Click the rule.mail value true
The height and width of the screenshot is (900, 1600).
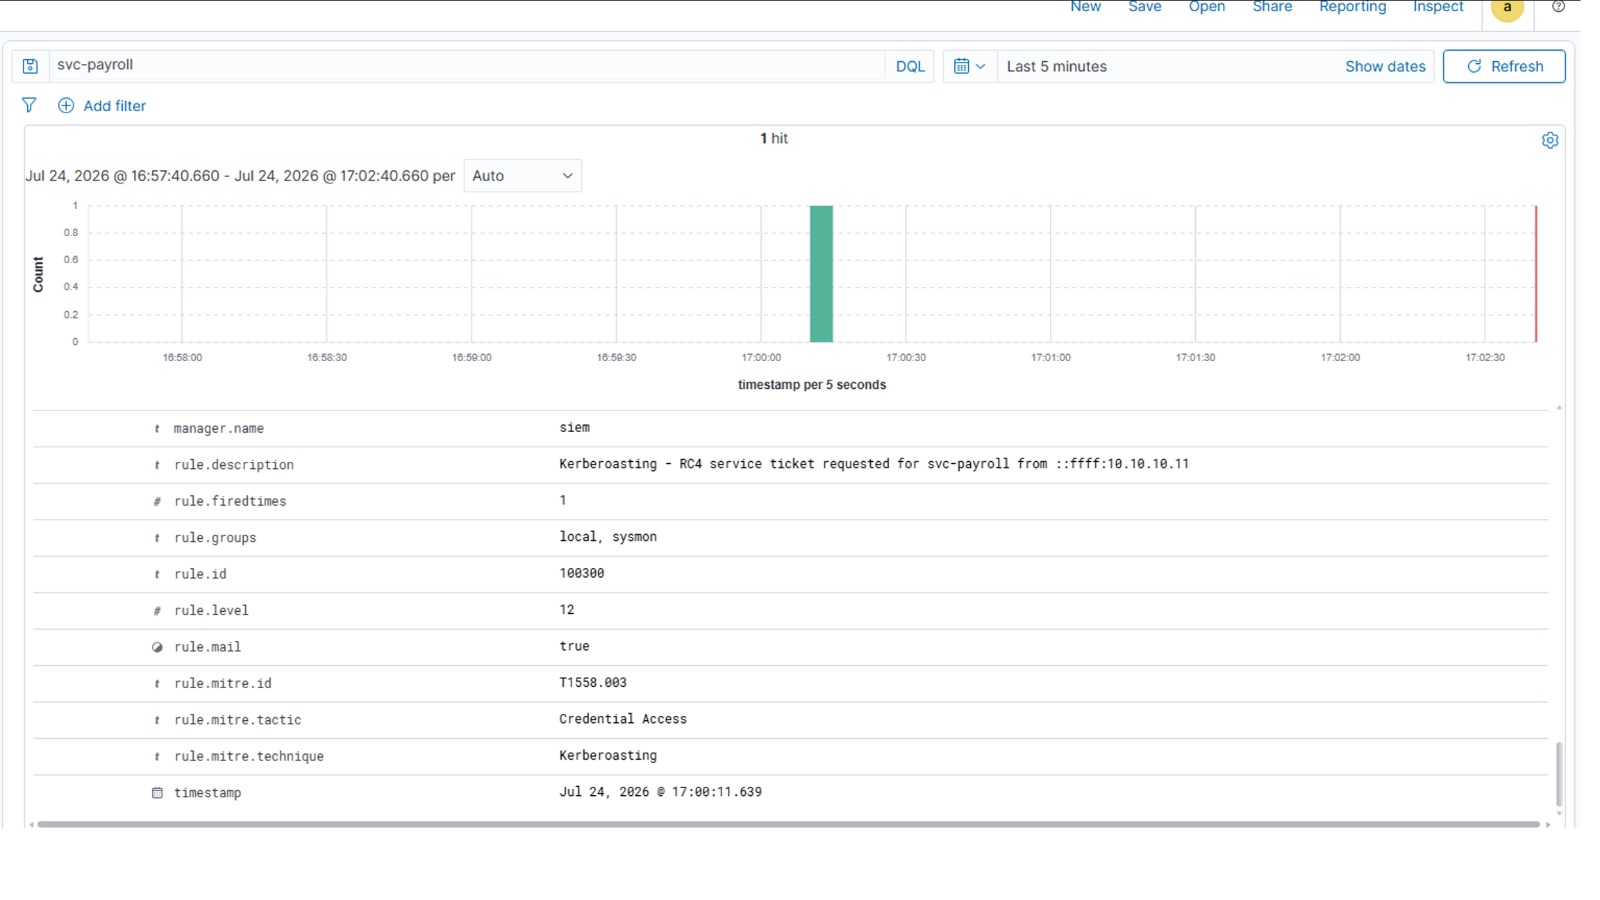click(575, 646)
